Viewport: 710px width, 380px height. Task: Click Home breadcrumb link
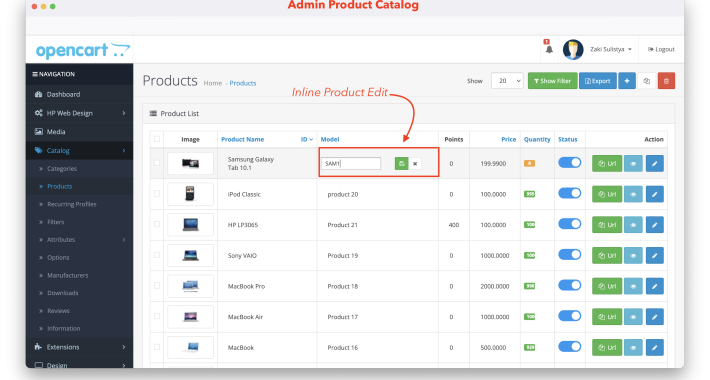(212, 83)
